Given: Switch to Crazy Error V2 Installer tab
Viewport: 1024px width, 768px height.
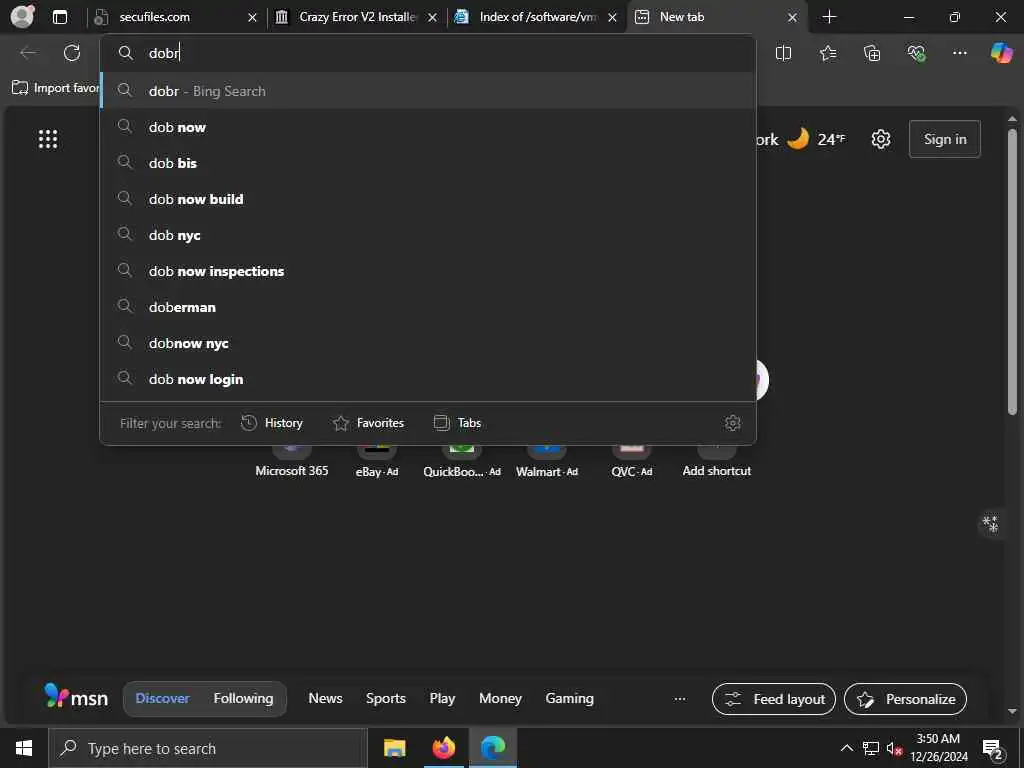Looking at the screenshot, I should [356, 17].
